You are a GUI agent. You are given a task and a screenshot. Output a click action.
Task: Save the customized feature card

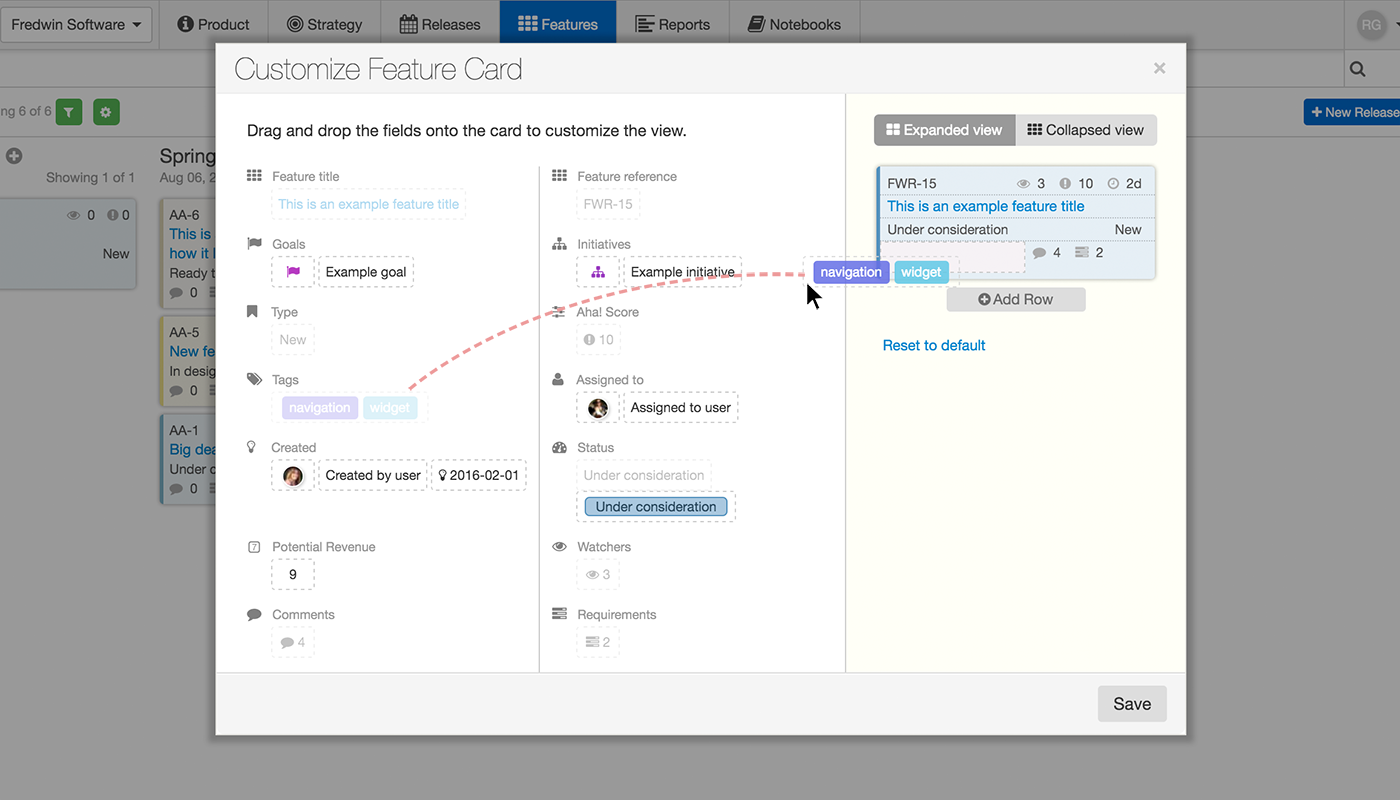(1131, 703)
